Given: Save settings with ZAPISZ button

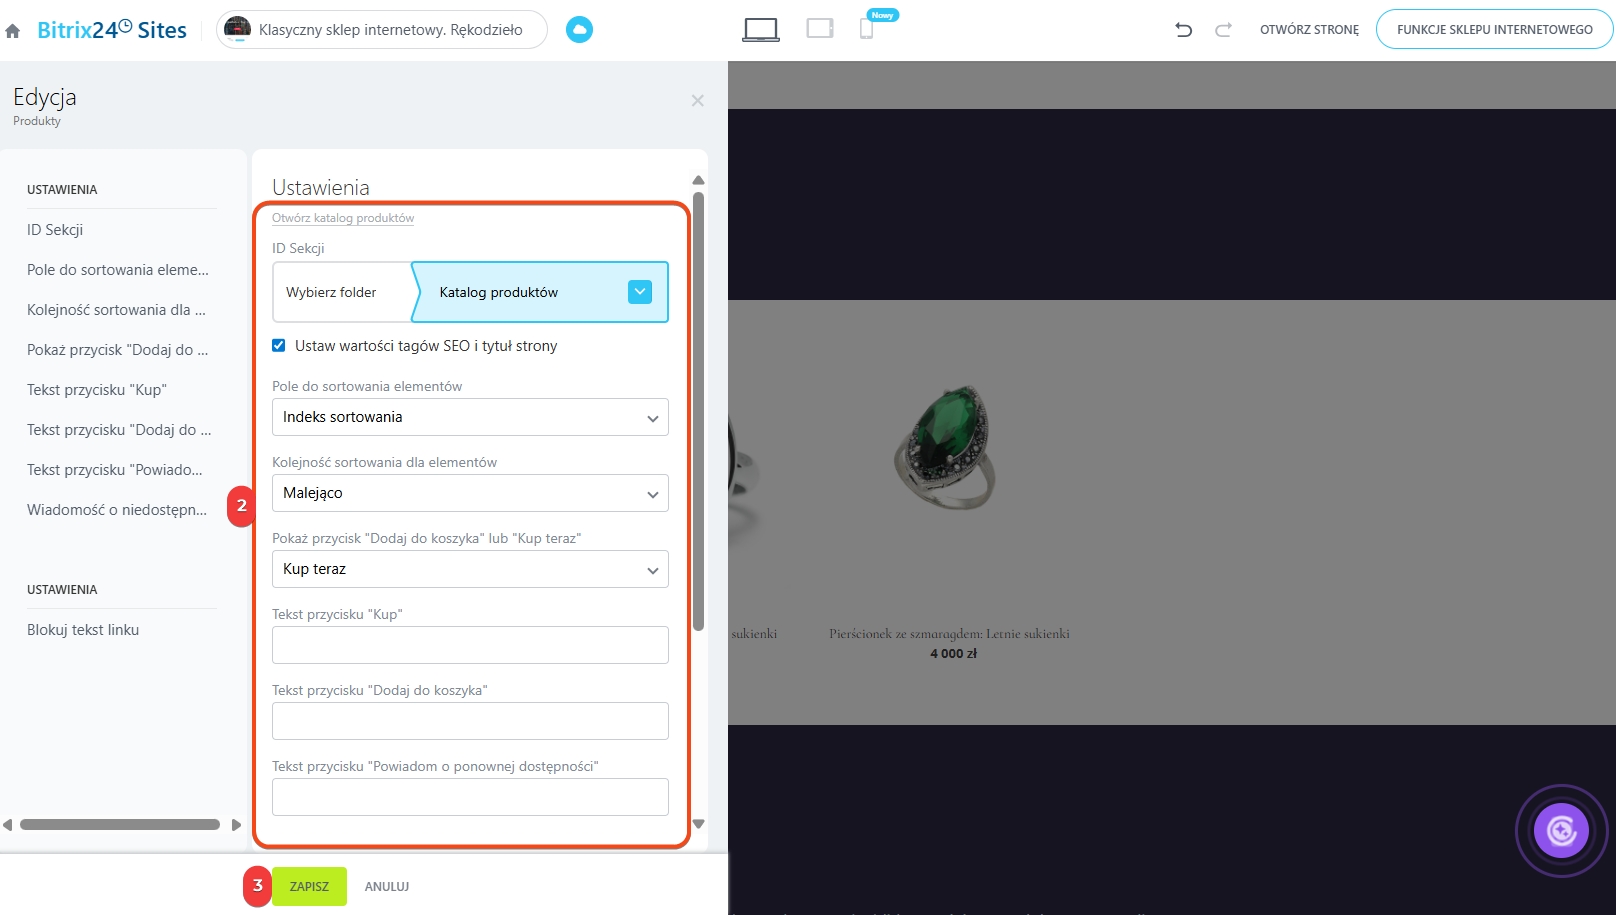Looking at the screenshot, I should tap(309, 886).
